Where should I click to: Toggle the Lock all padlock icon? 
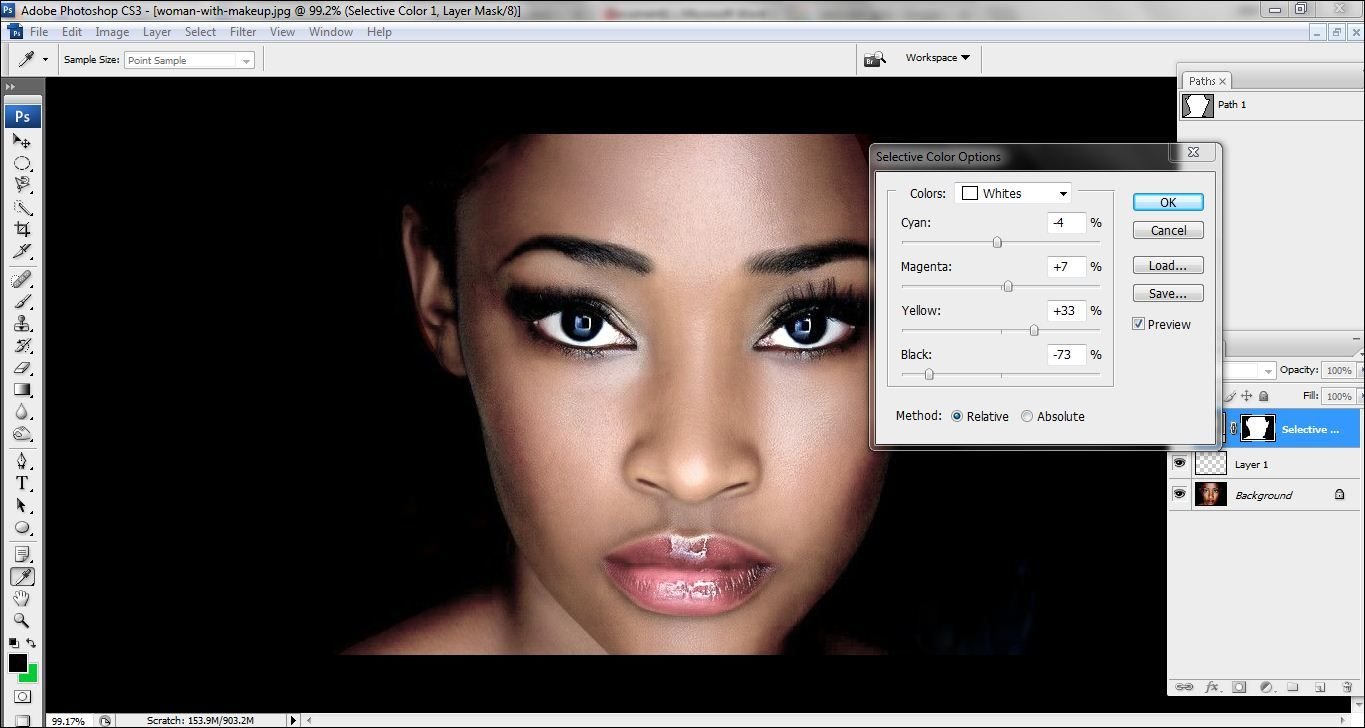(x=1264, y=396)
